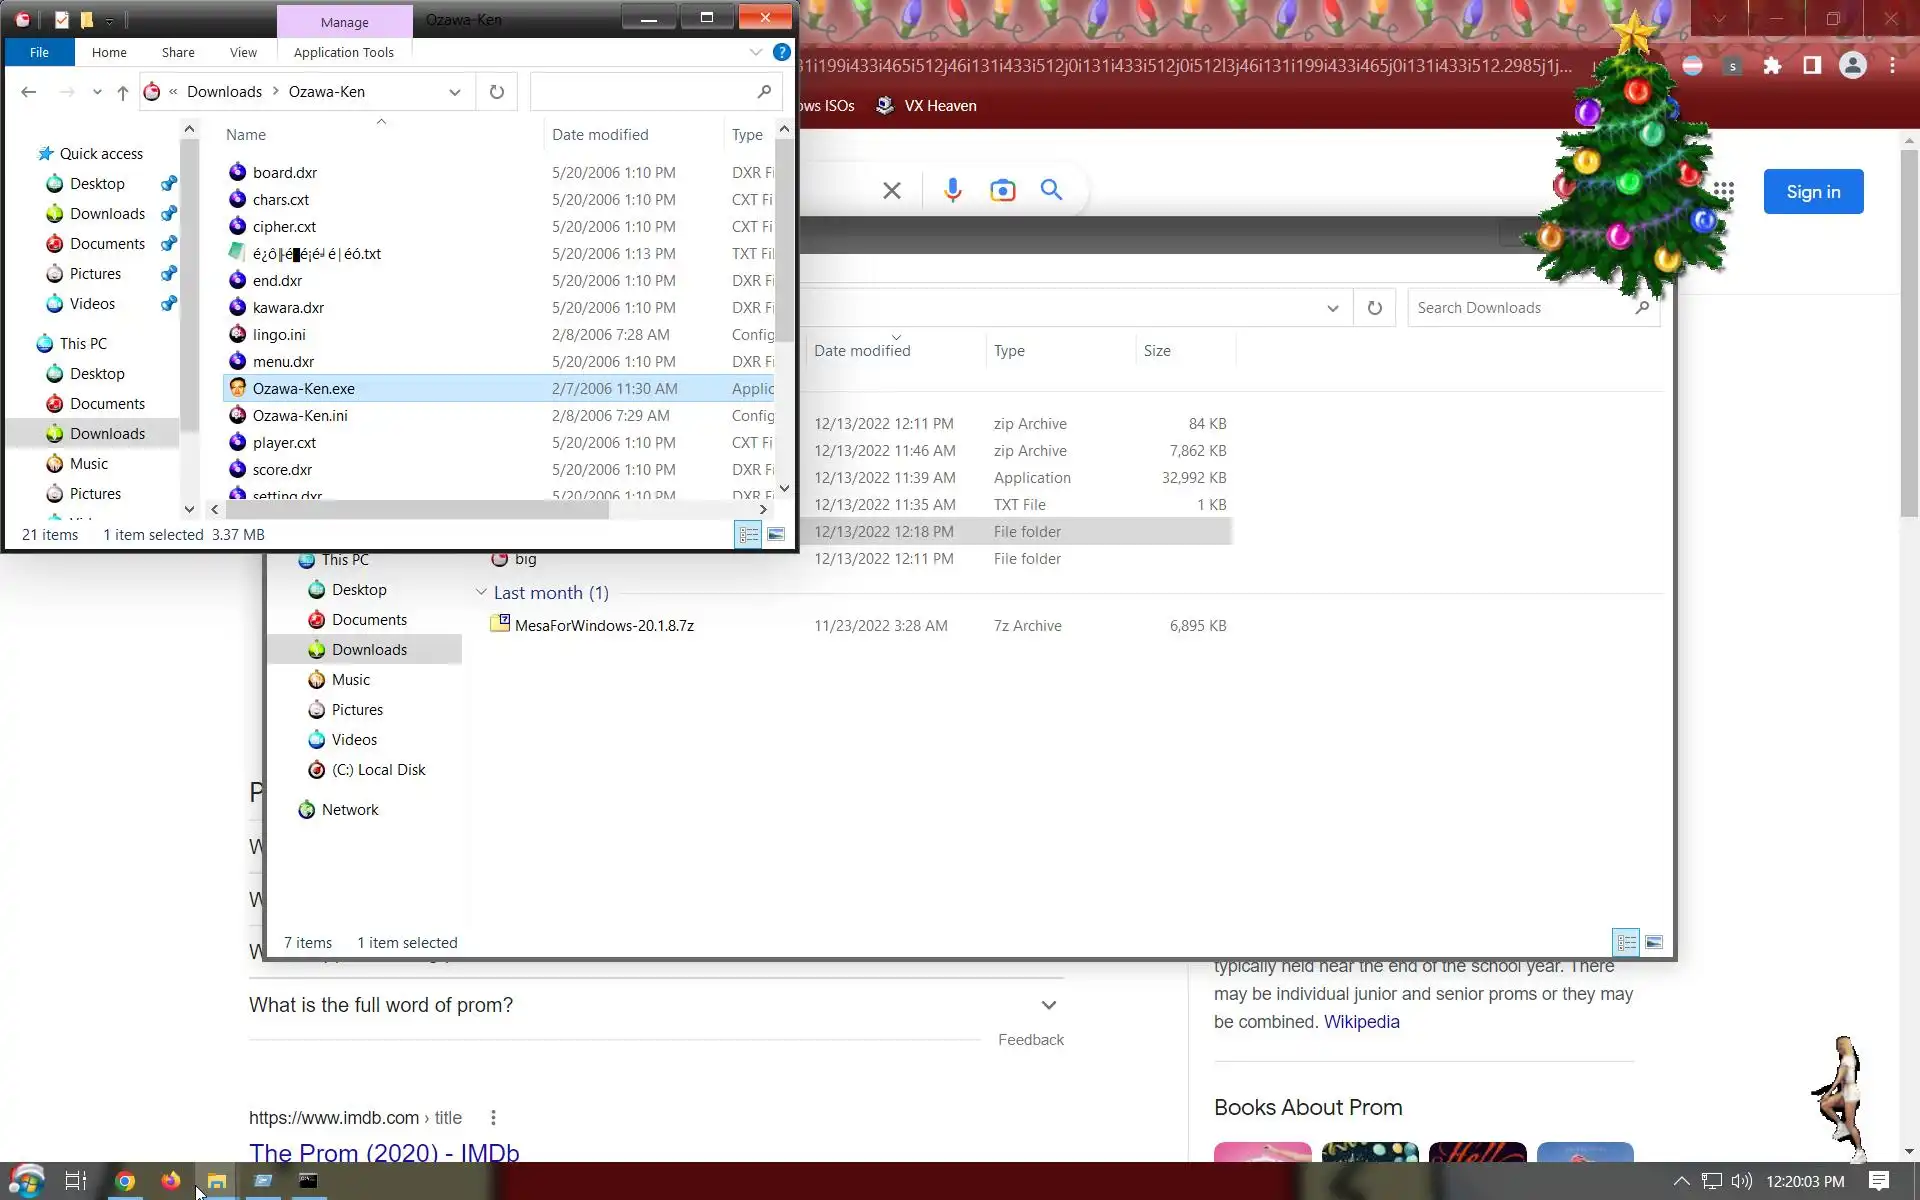Image resolution: width=1920 pixels, height=1200 pixels.
Task: Expand 'What is the full word of prom?'
Action: [1048, 1005]
